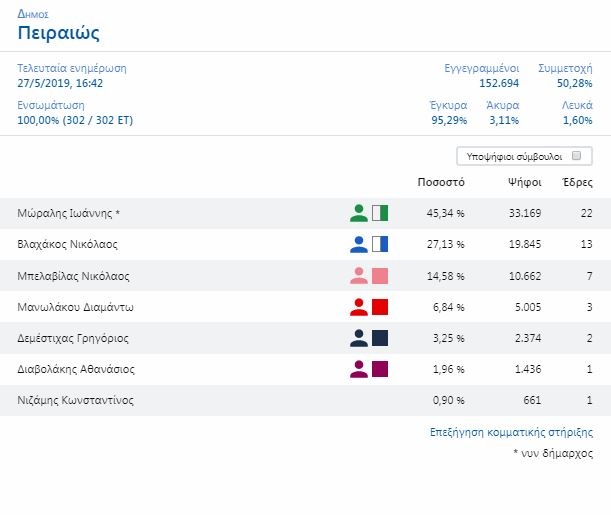611x515 pixels.
Task: Open Επεξήγηση κομματικής στήριξης link
Action: 511,432
